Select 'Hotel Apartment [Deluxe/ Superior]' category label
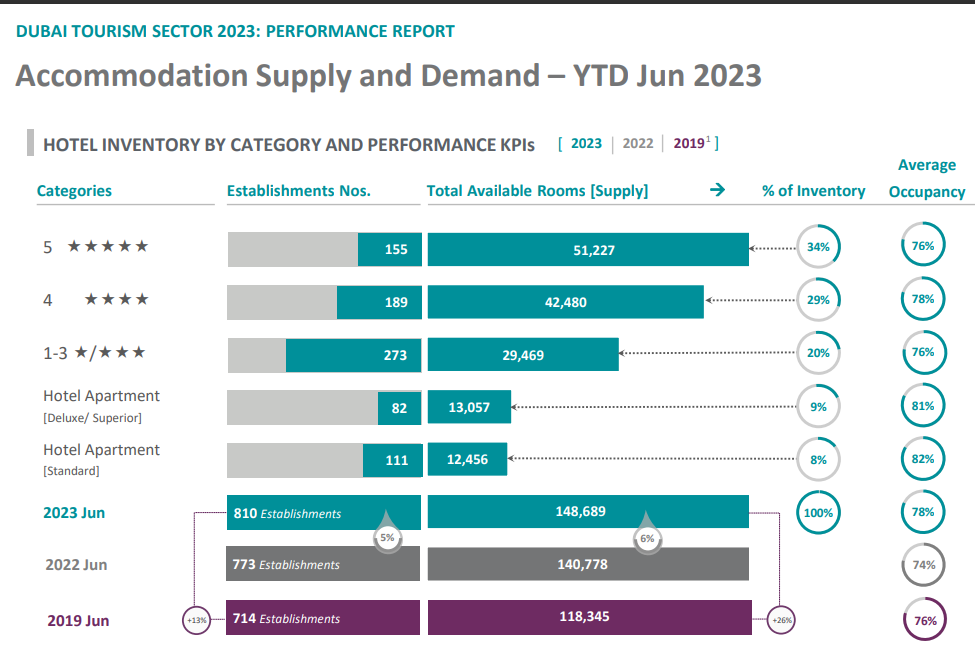Screen dimensions: 975x645 (101, 406)
